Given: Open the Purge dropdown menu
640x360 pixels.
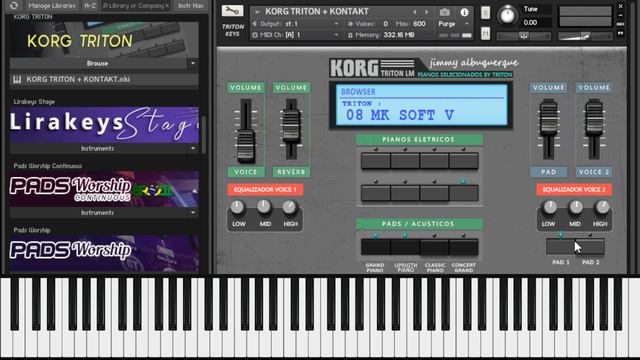Looking at the screenshot, I should 453,24.
